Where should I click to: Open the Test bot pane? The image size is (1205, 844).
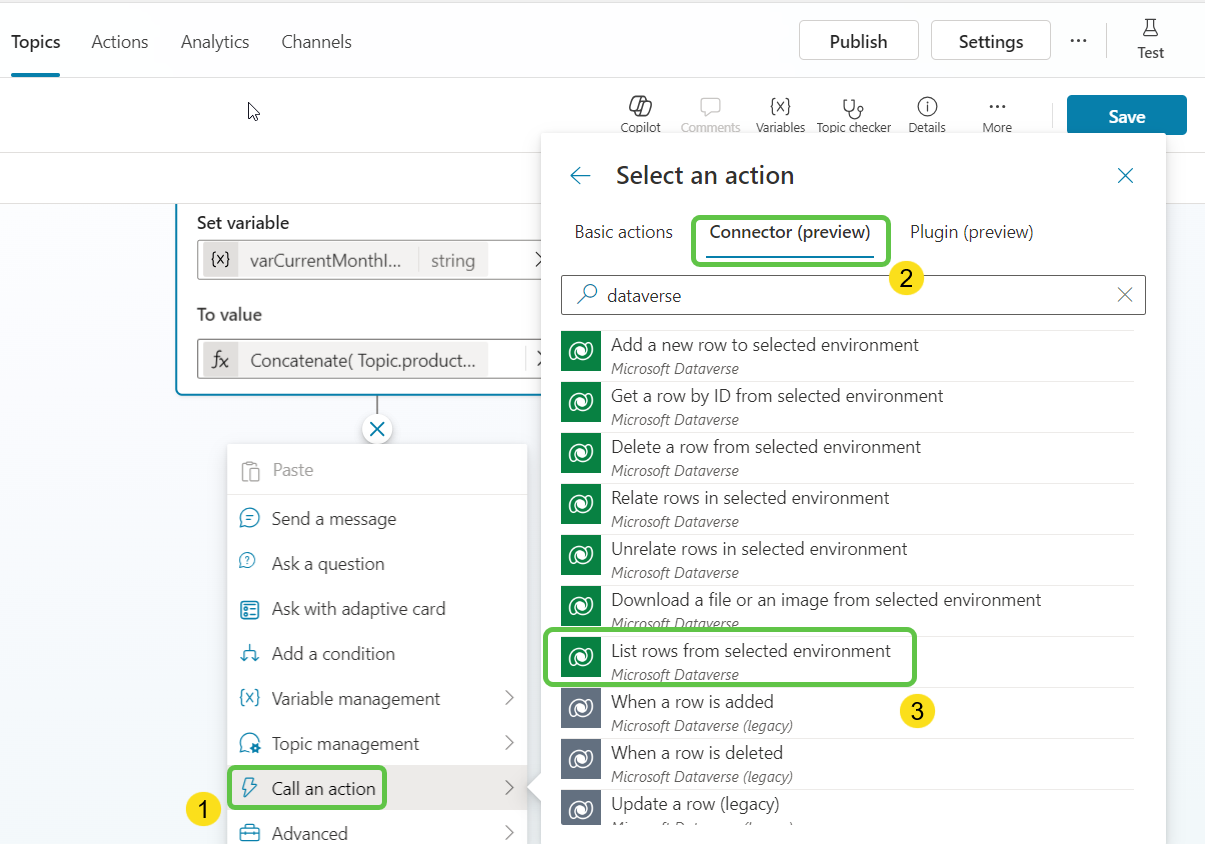pos(1150,40)
